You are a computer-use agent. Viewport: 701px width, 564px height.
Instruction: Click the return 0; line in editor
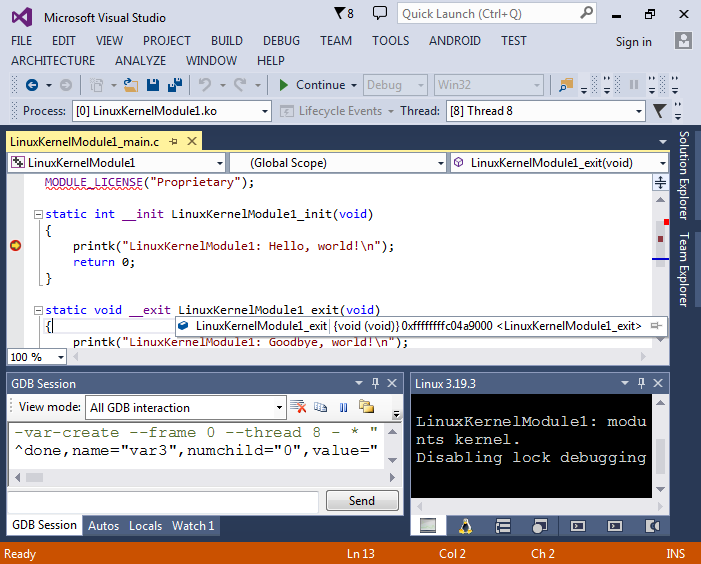pos(104,262)
